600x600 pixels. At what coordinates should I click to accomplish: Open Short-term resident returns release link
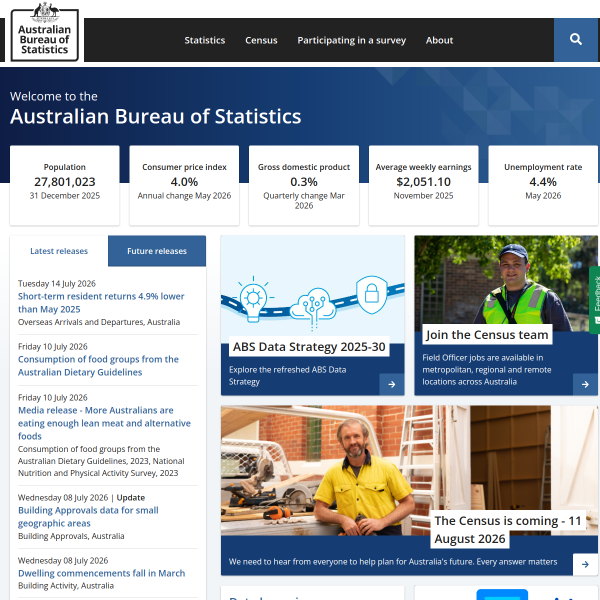[x=101, y=303]
